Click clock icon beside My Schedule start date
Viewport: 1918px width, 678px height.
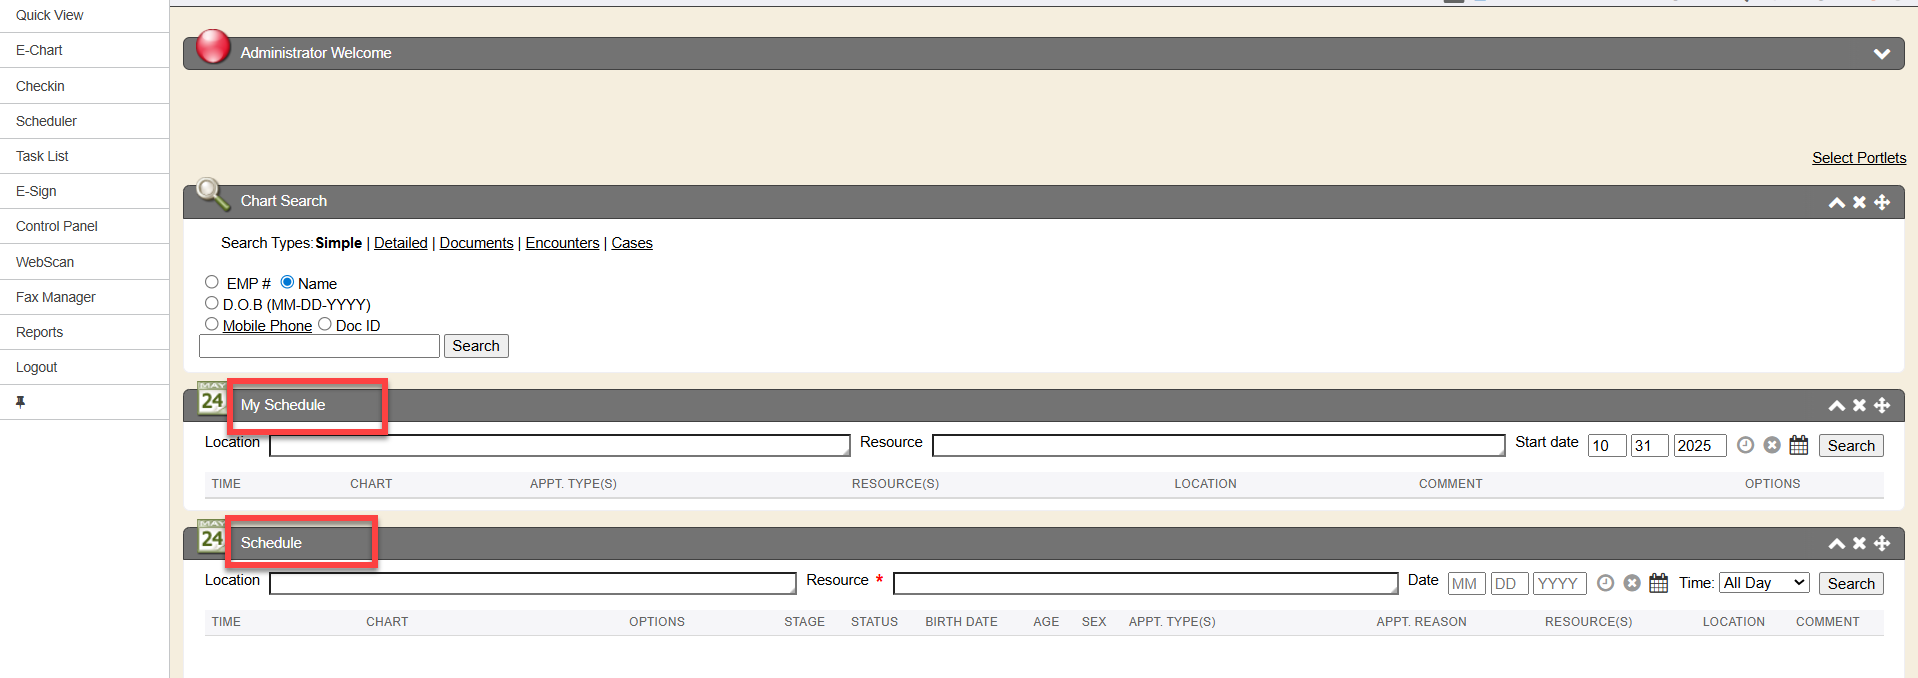point(1745,446)
